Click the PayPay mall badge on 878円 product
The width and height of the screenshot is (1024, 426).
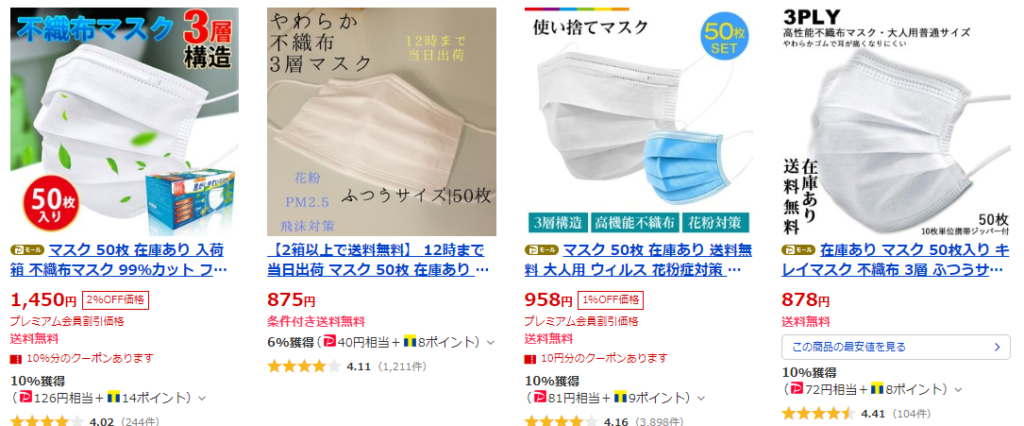[x=798, y=250]
